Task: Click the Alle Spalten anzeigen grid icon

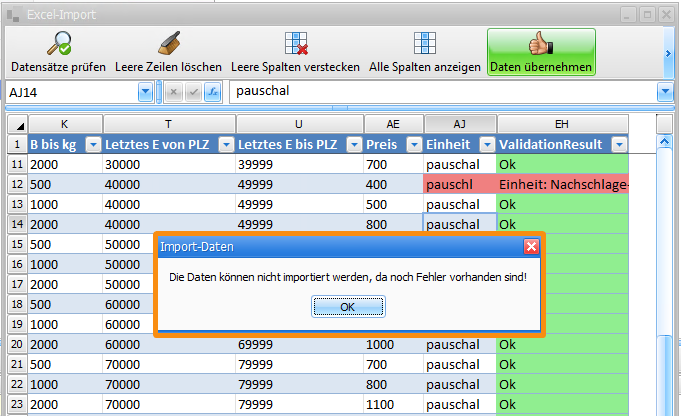Action: (x=425, y=43)
